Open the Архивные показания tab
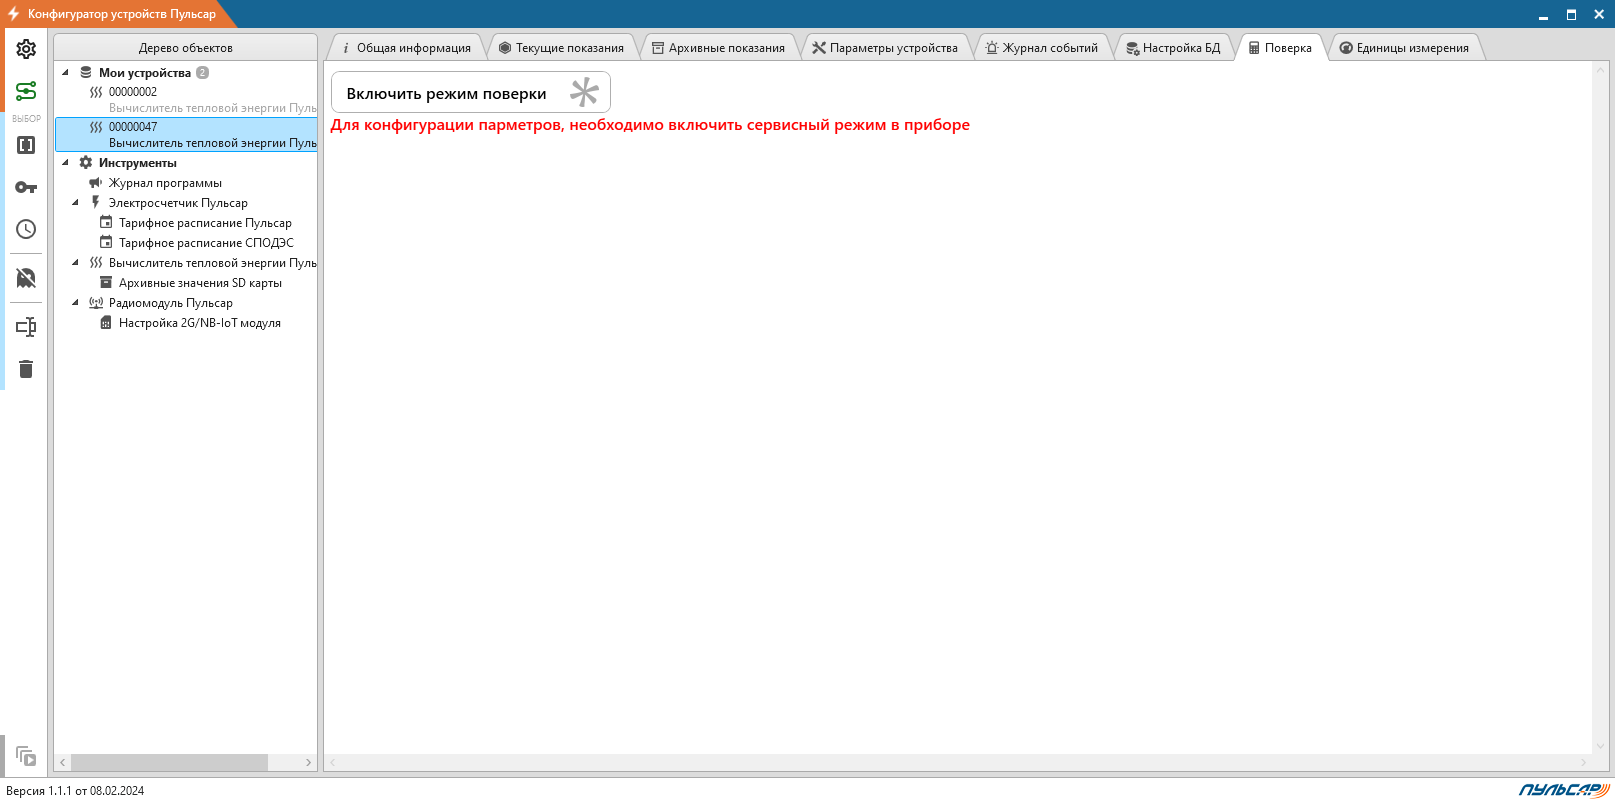The width and height of the screenshot is (1615, 803). coord(718,48)
